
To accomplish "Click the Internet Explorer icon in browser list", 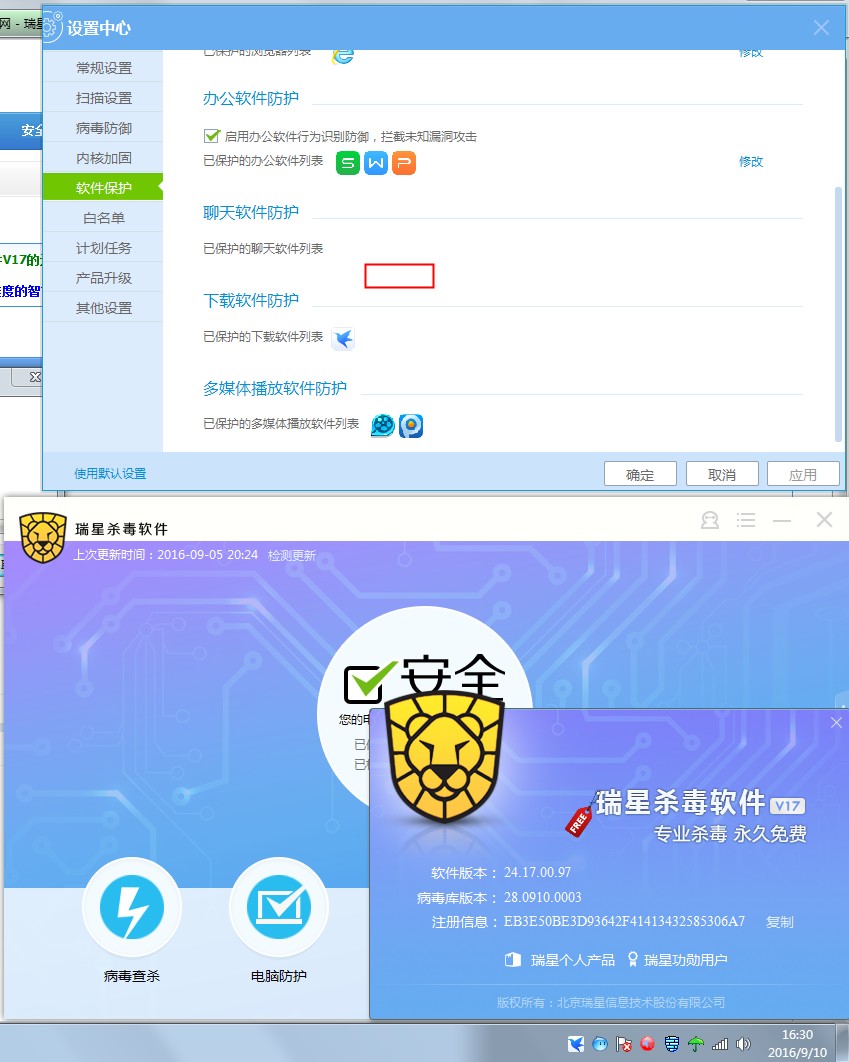I will 343,56.
